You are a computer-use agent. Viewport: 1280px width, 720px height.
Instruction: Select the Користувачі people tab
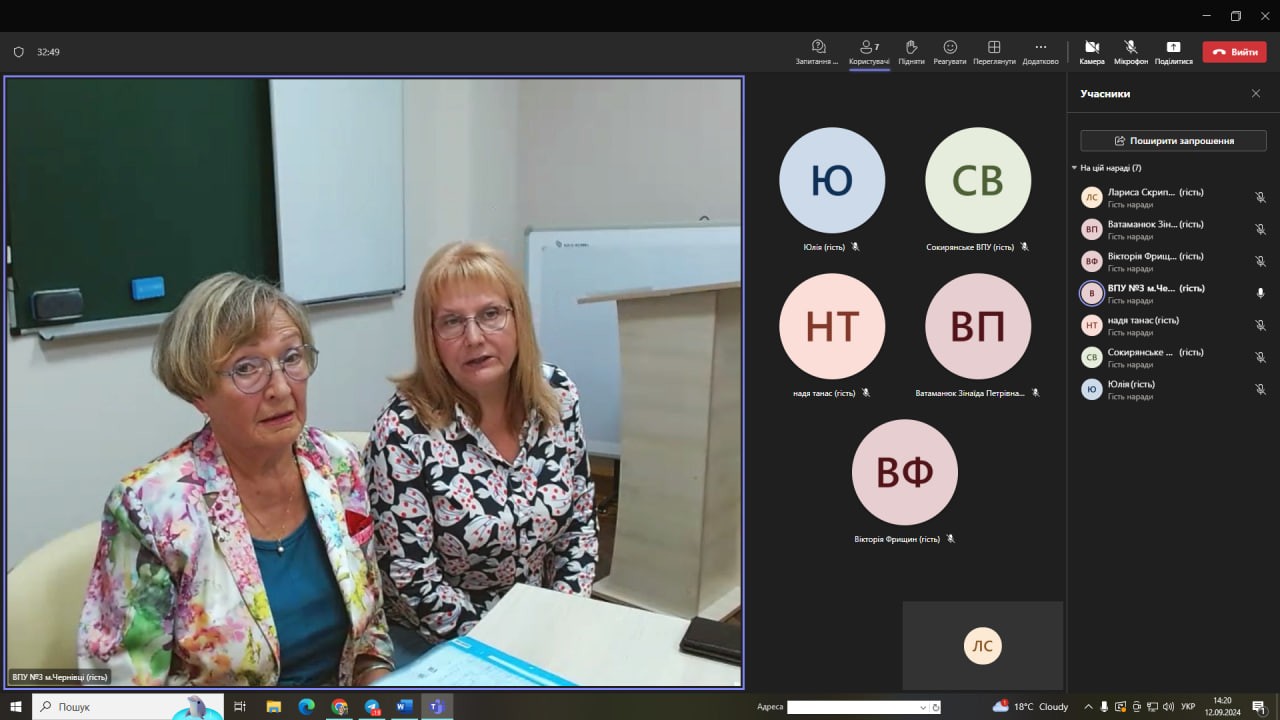[x=869, y=51]
